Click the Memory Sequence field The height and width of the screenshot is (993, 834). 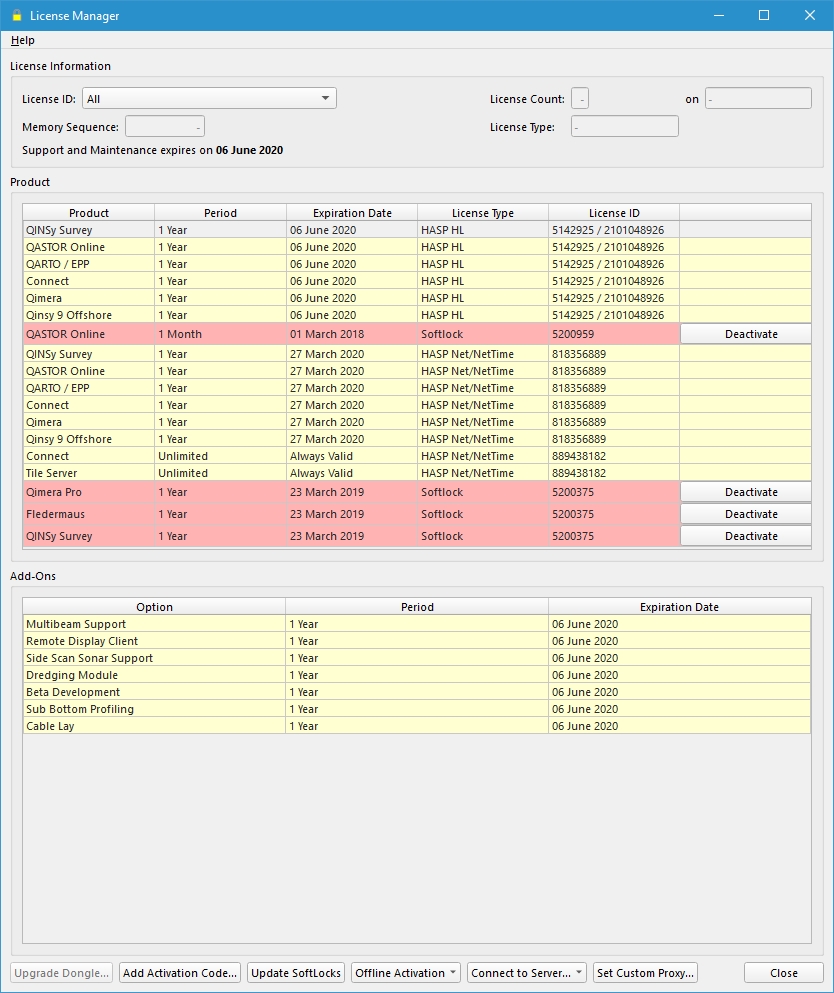(165, 127)
